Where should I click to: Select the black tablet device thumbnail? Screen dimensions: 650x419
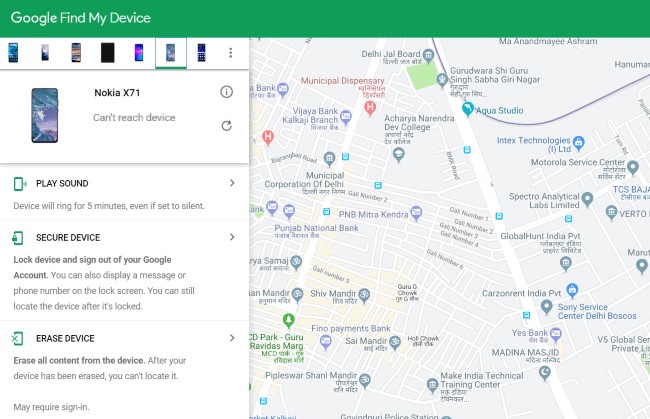107,53
